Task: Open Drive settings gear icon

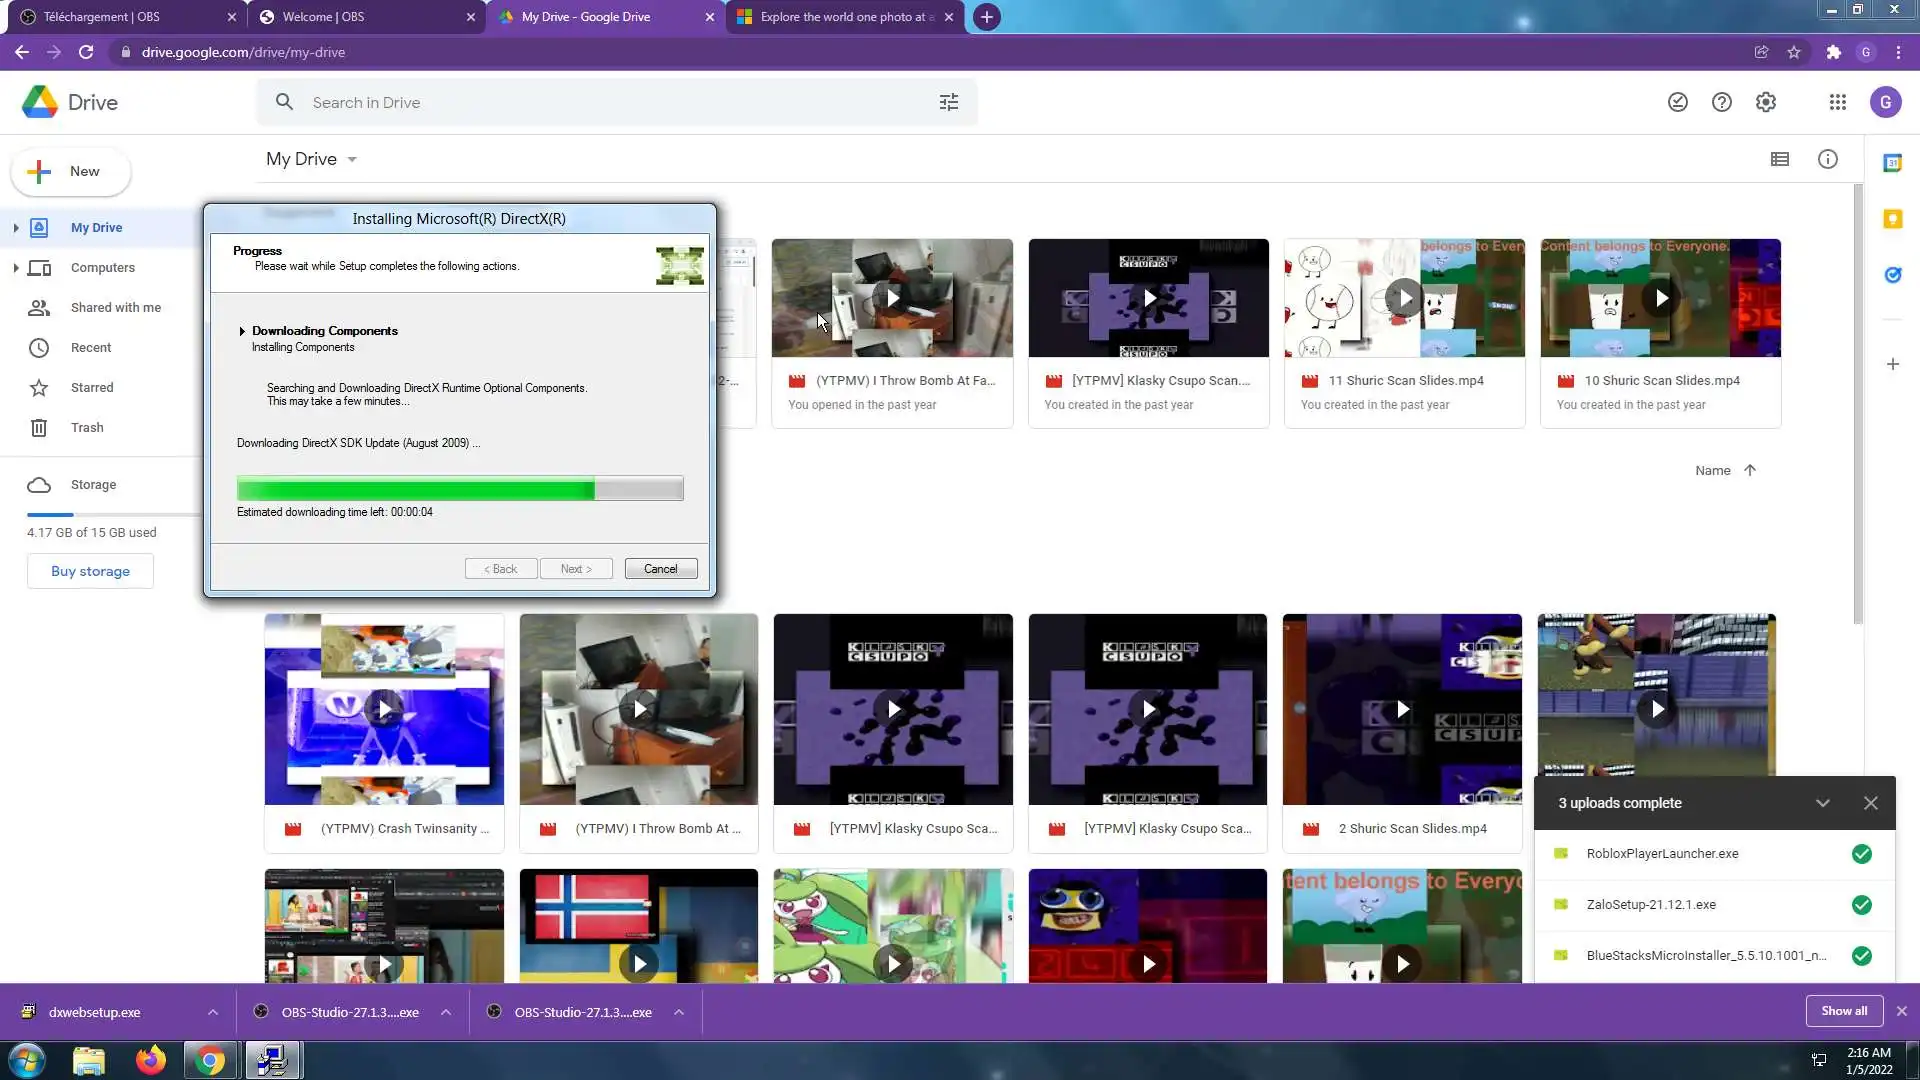Action: [x=1765, y=102]
